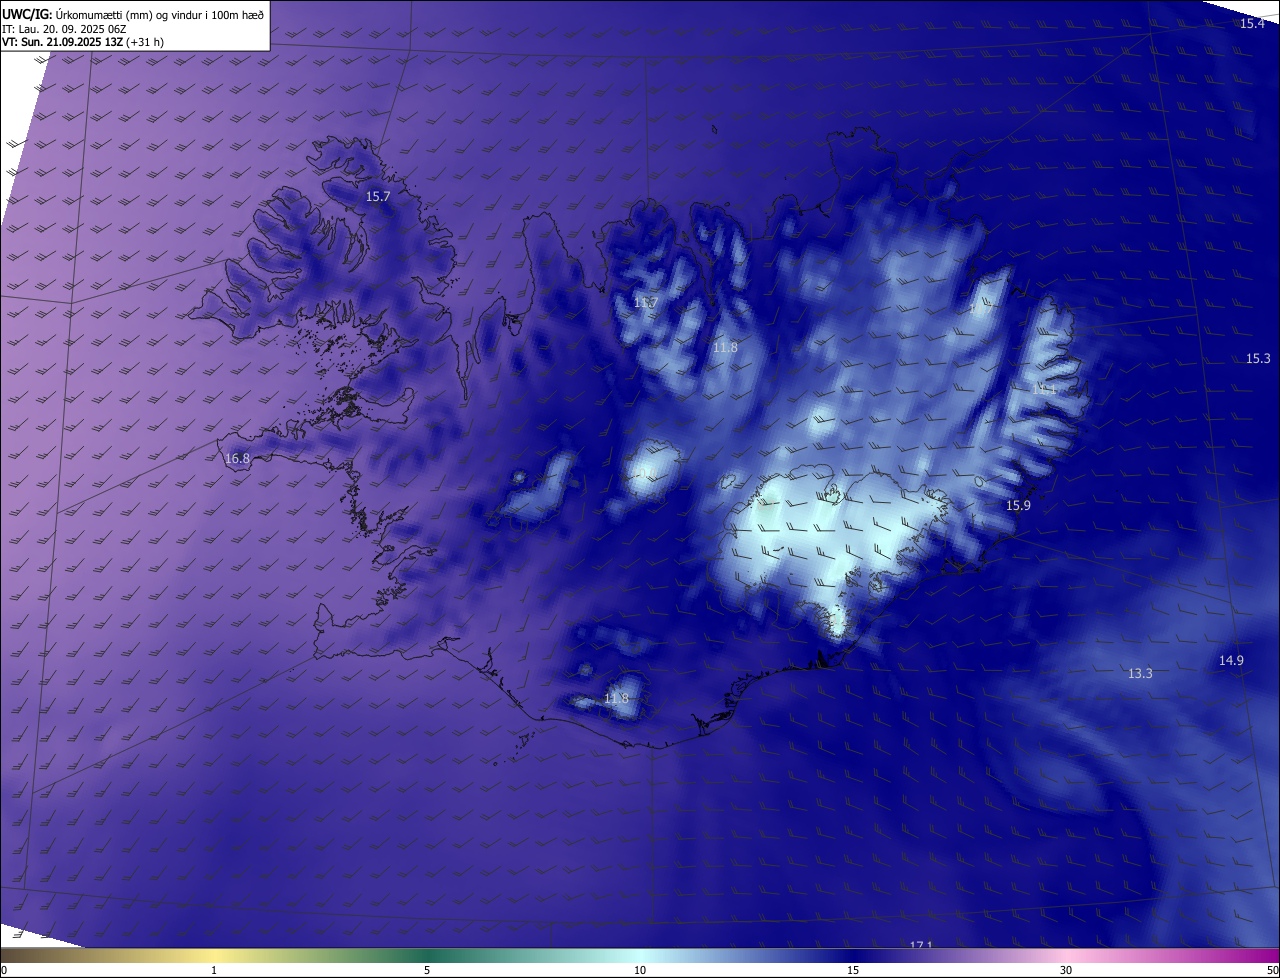This screenshot has height=978, width=1280.
Task: Click the 13.3 value over the southeast sea
Action: coord(1140,673)
